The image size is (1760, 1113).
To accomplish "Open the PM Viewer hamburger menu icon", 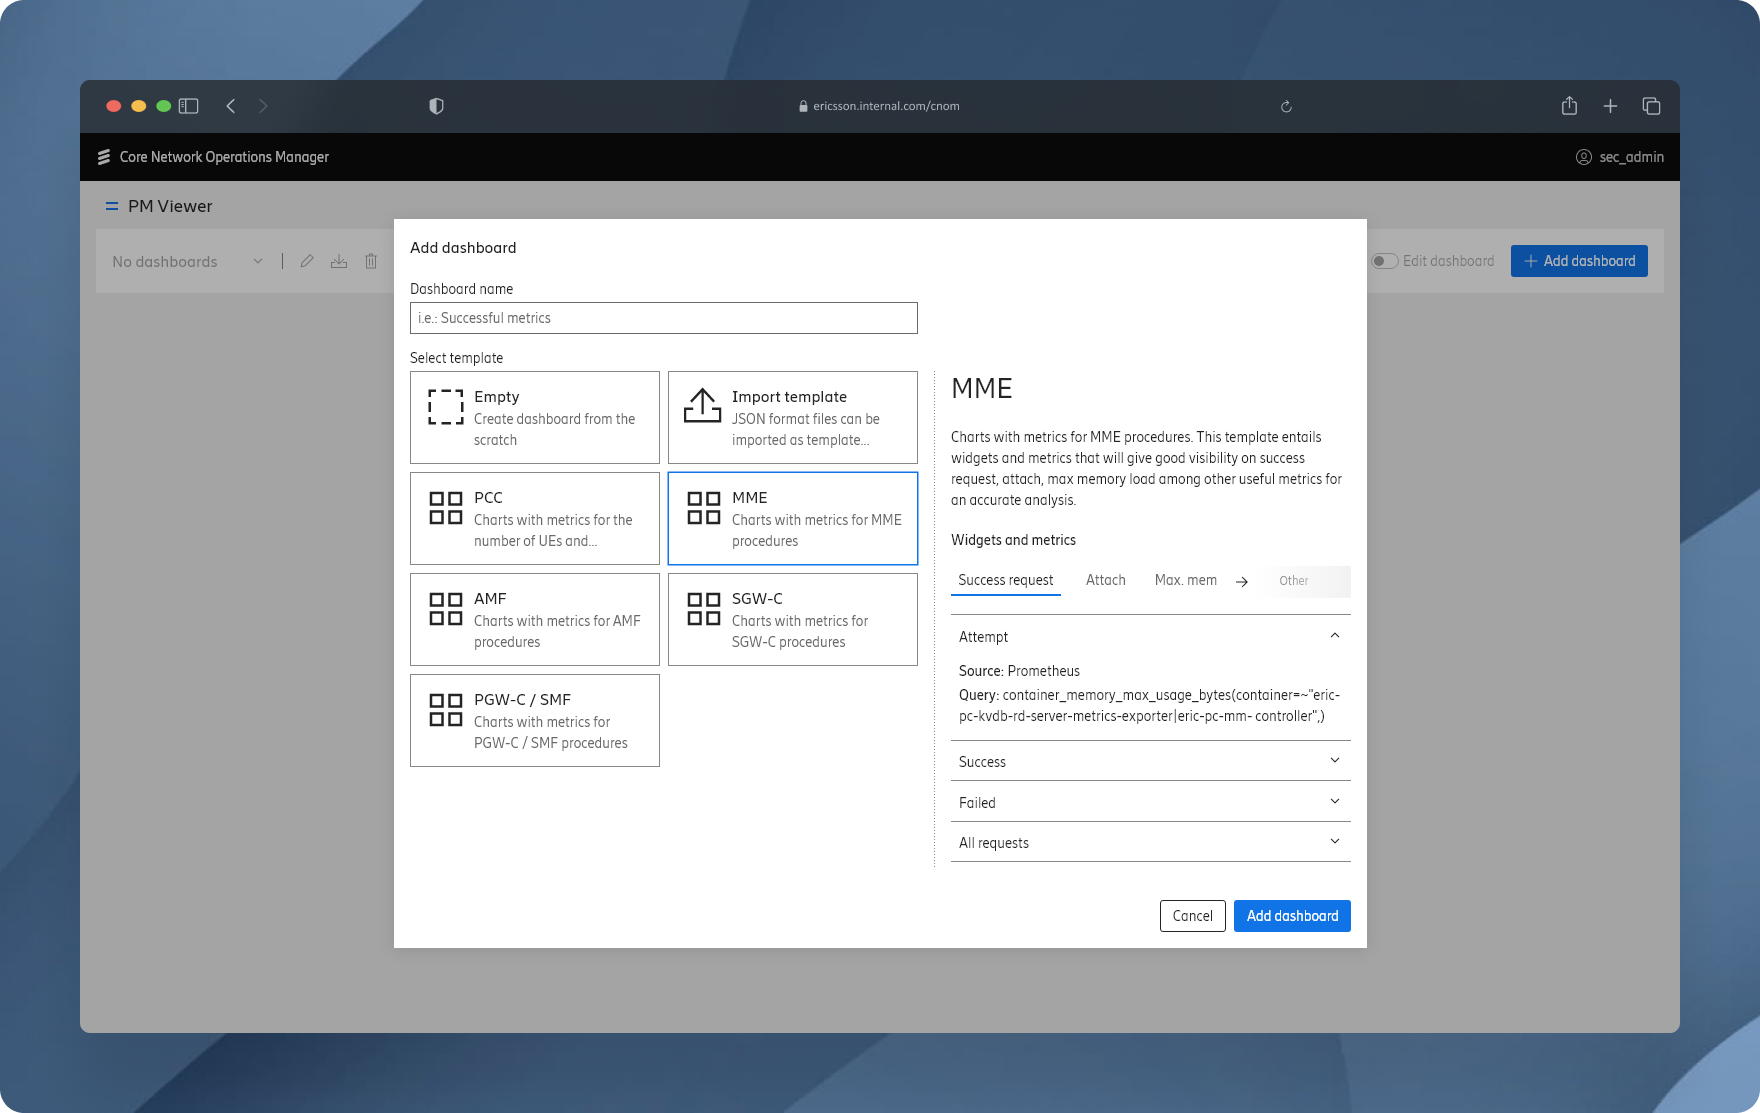I will click(x=112, y=206).
